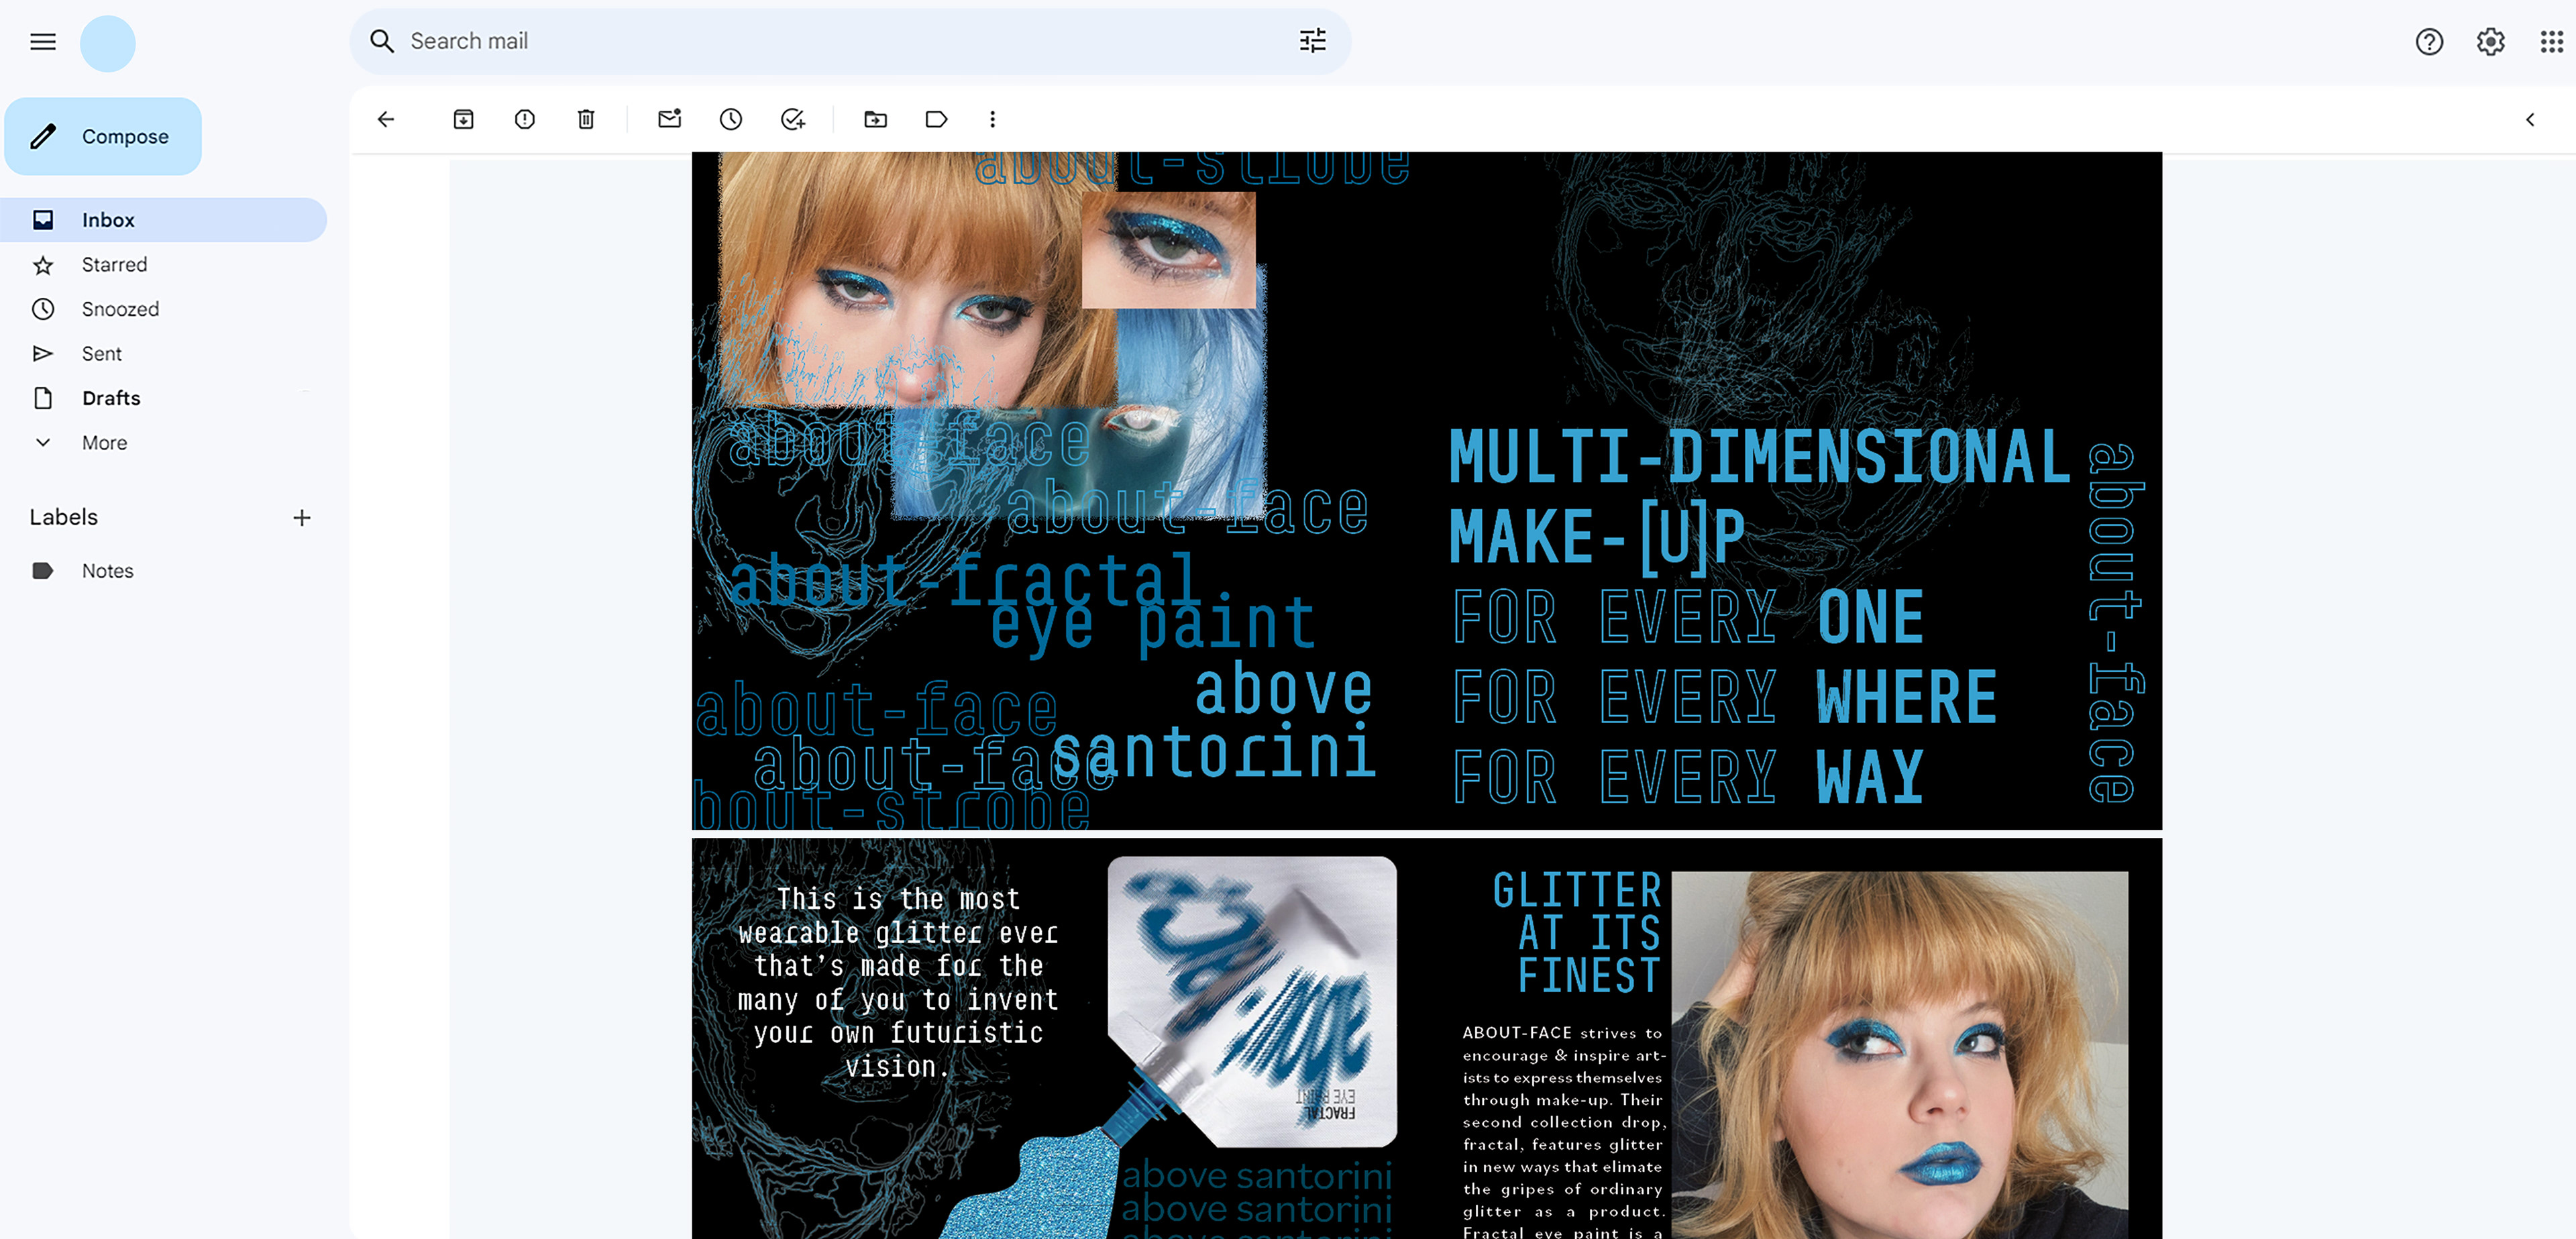Move email to a folder
Image resolution: width=2576 pixels, height=1239 pixels.
click(875, 120)
